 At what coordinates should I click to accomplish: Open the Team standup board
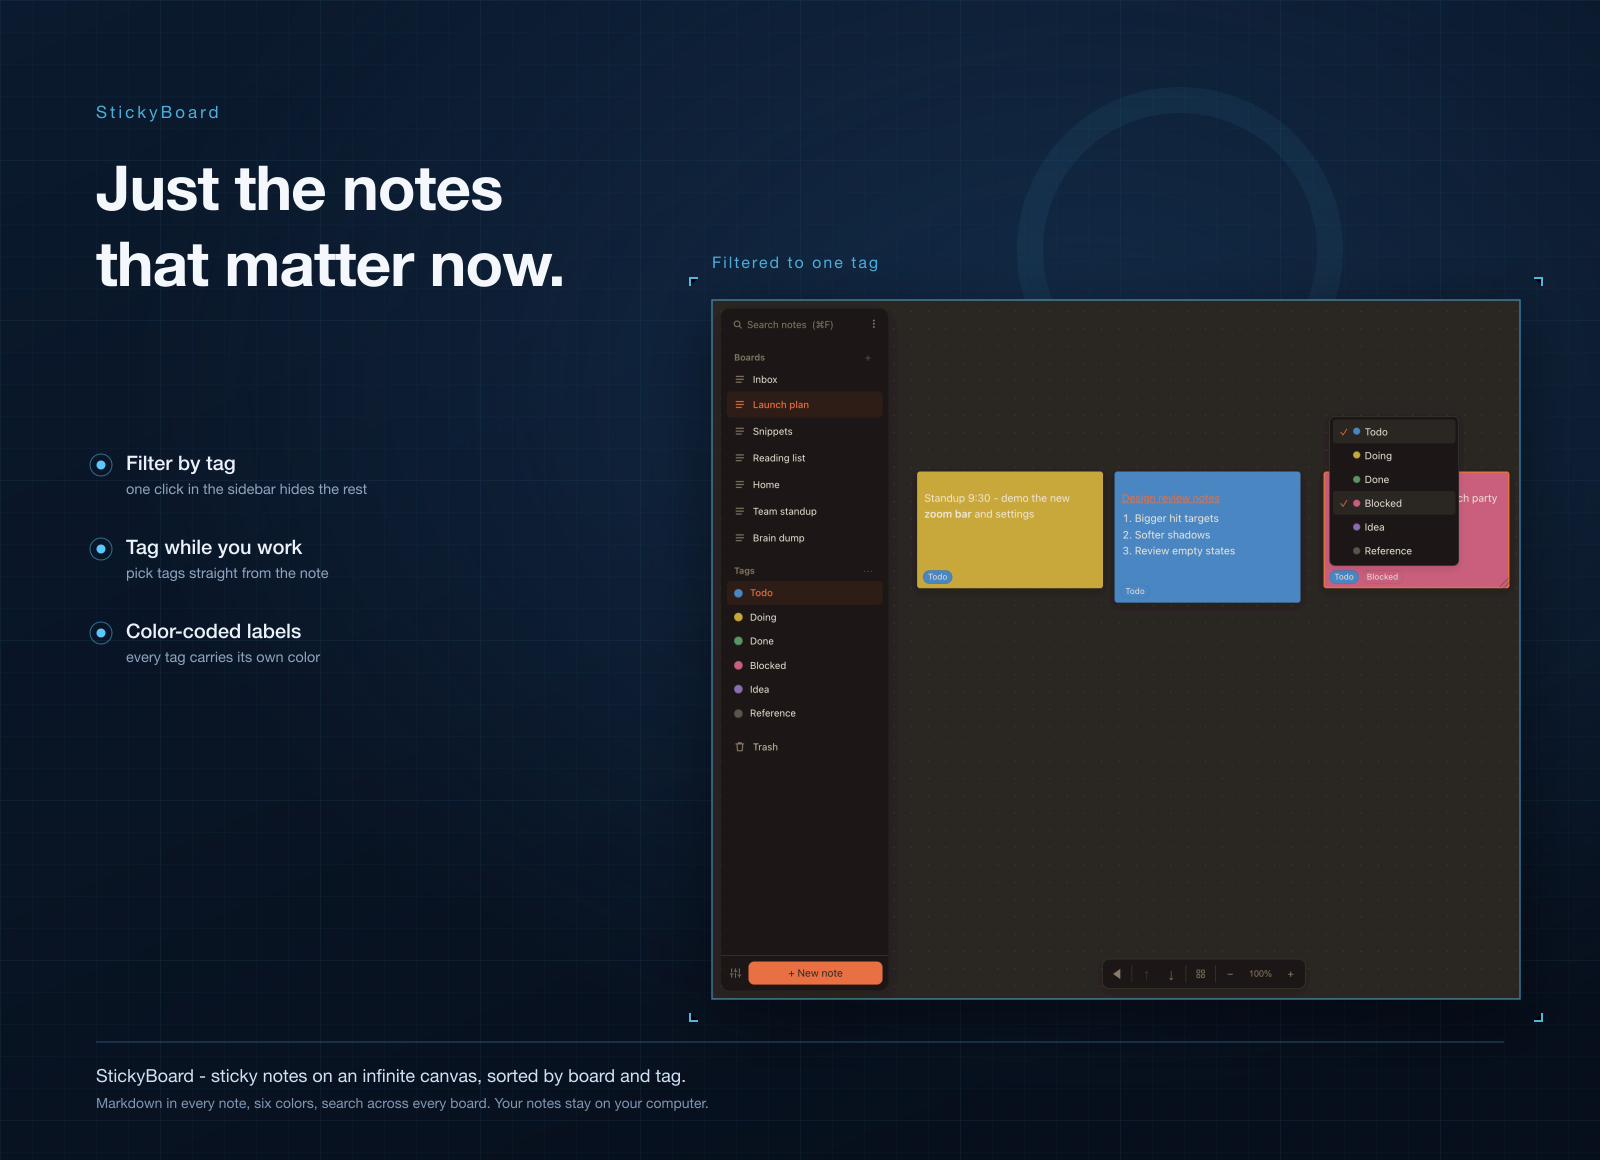(x=804, y=512)
